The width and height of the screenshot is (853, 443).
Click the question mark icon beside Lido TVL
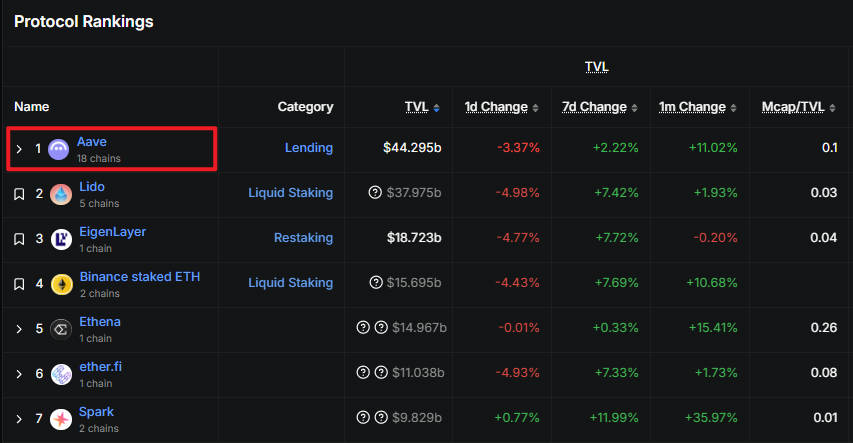click(375, 193)
